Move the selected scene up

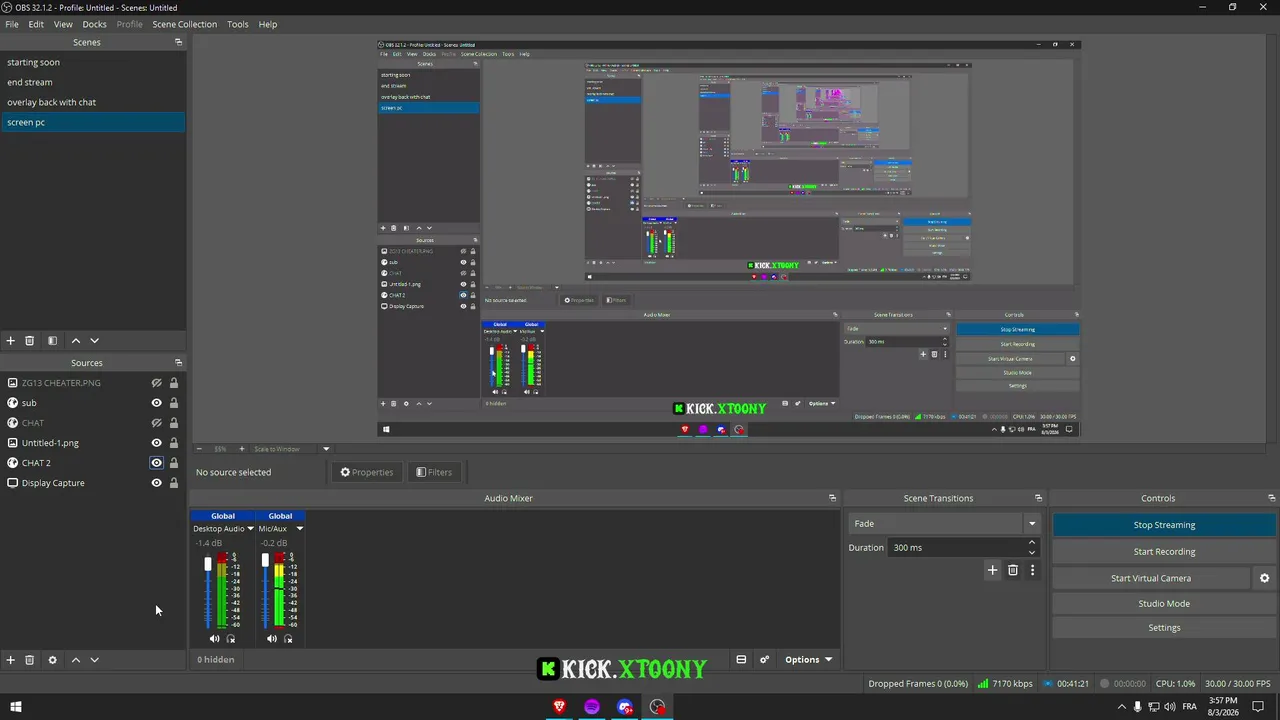pos(75,341)
